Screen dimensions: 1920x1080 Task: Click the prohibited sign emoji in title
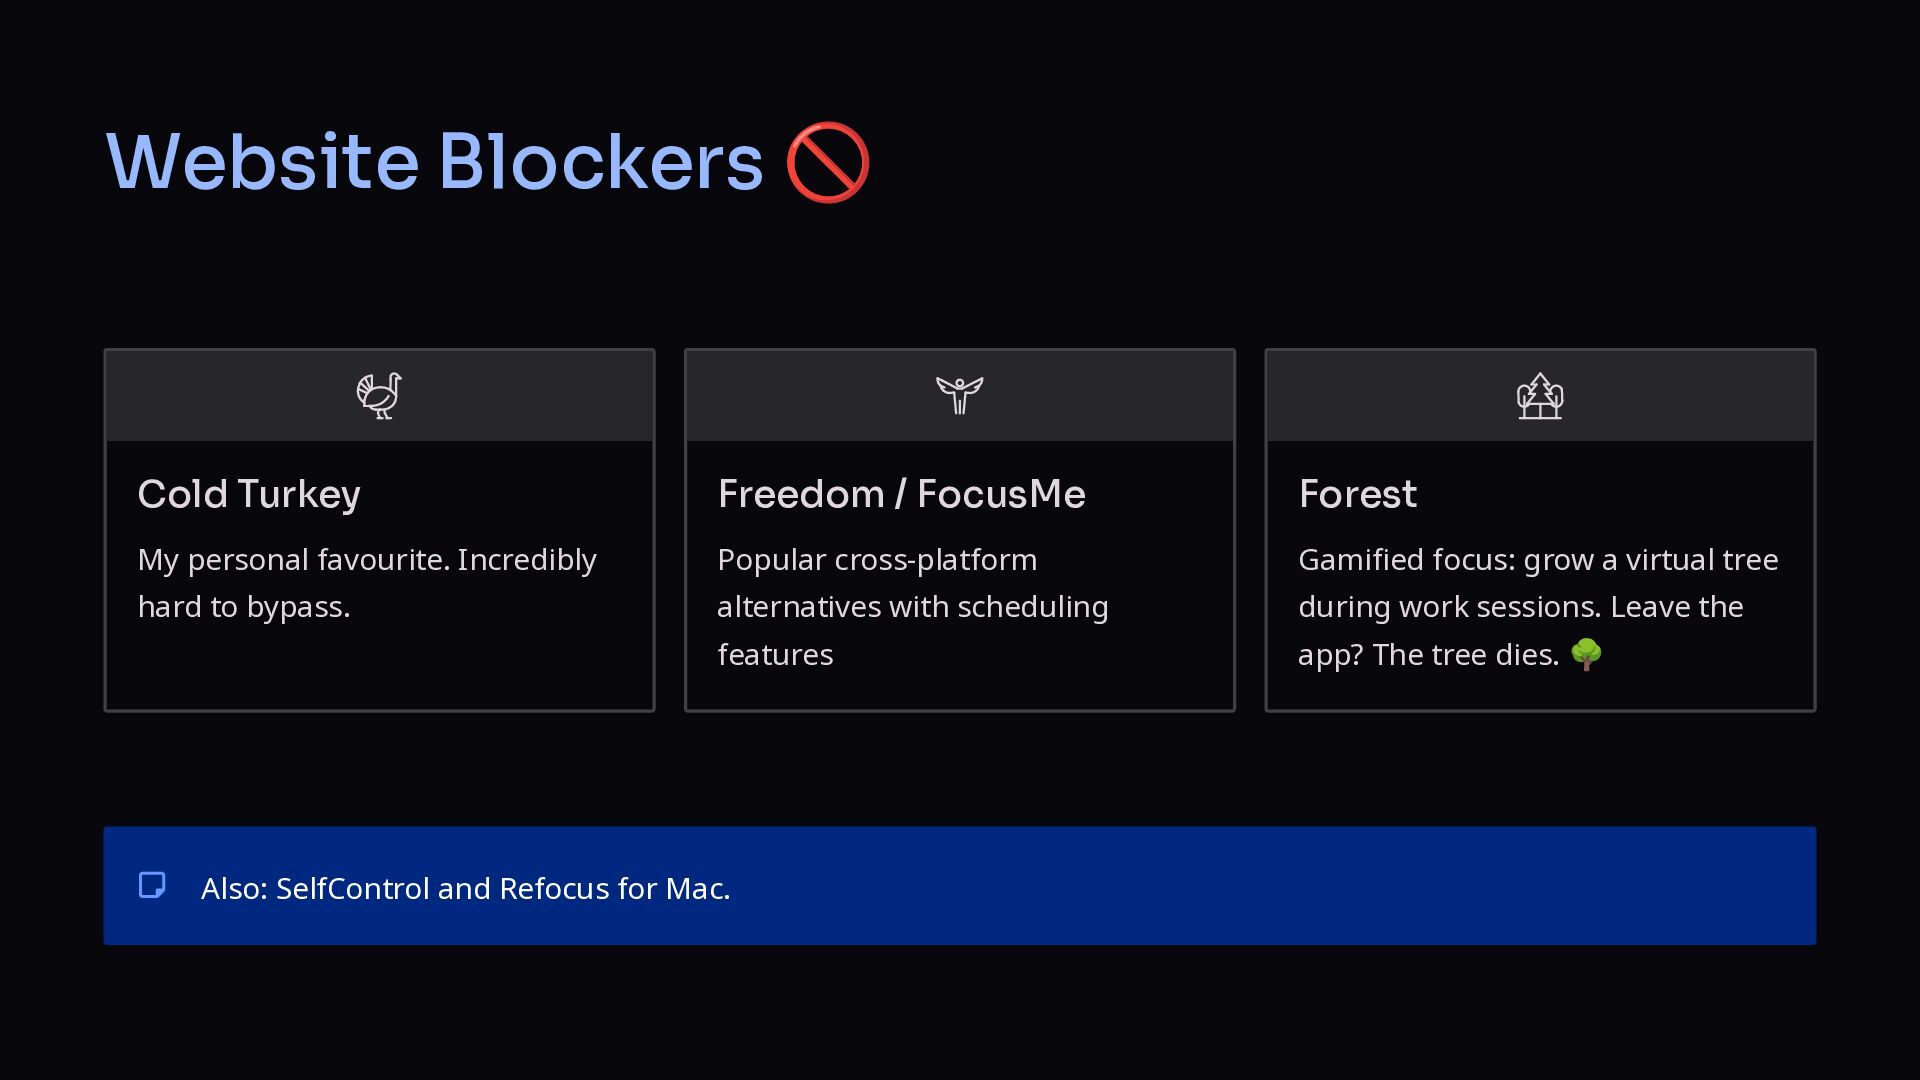click(x=828, y=163)
